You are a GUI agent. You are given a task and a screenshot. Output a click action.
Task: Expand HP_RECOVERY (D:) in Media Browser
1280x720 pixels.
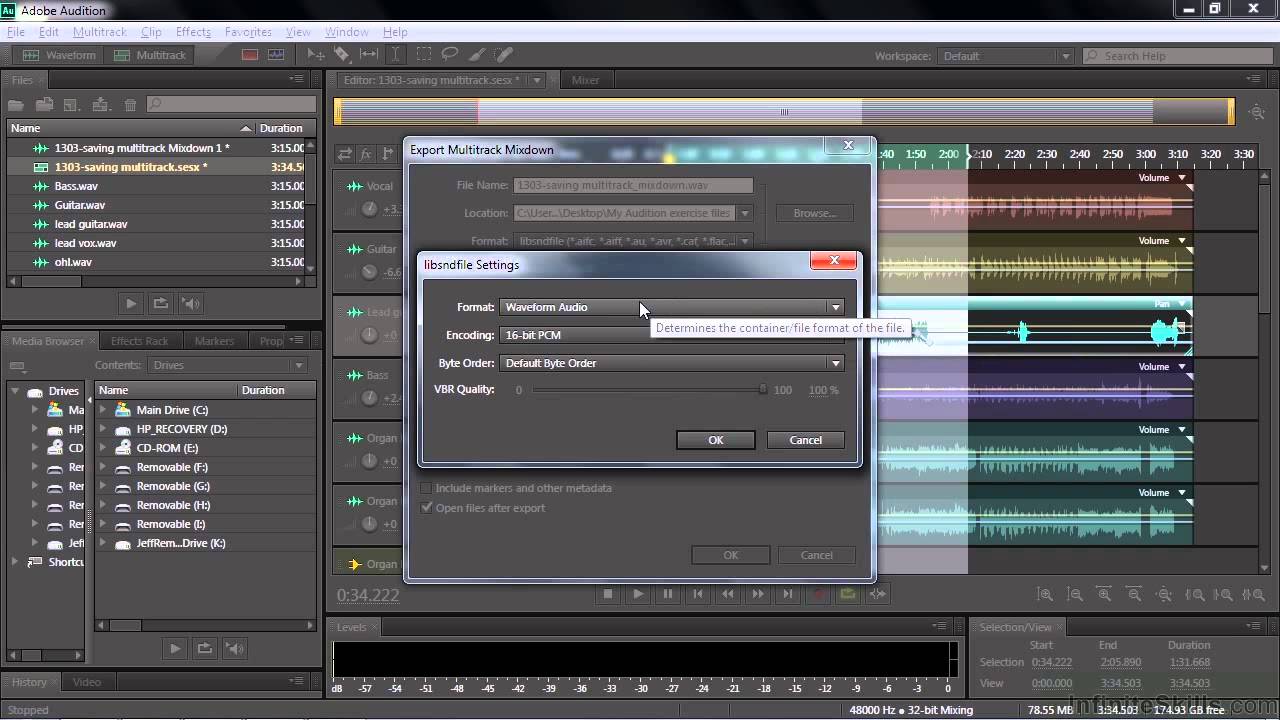tap(103, 429)
